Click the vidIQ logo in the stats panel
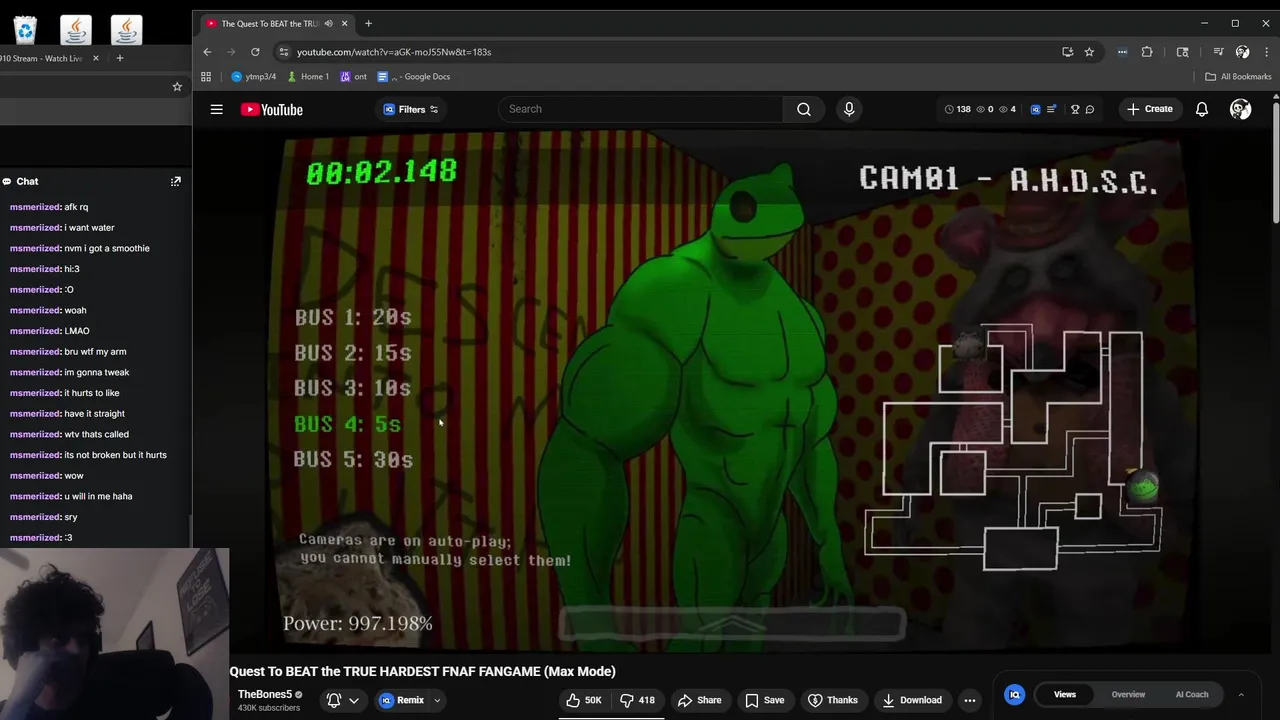1280x720 pixels. [x=1014, y=694]
